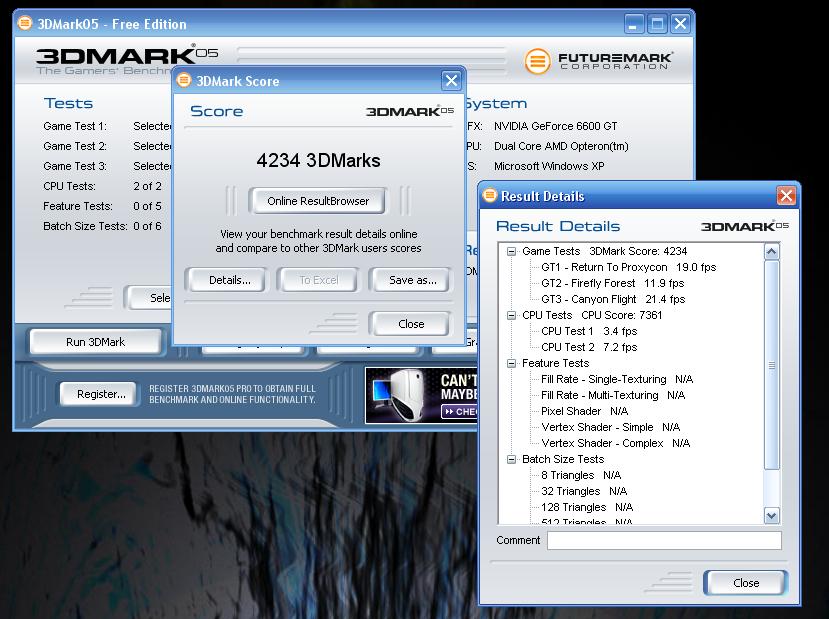The height and width of the screenshot is (619, 829).
Task: Click the result tree scrollbar down arrow
Action: (x=771, y=515)
